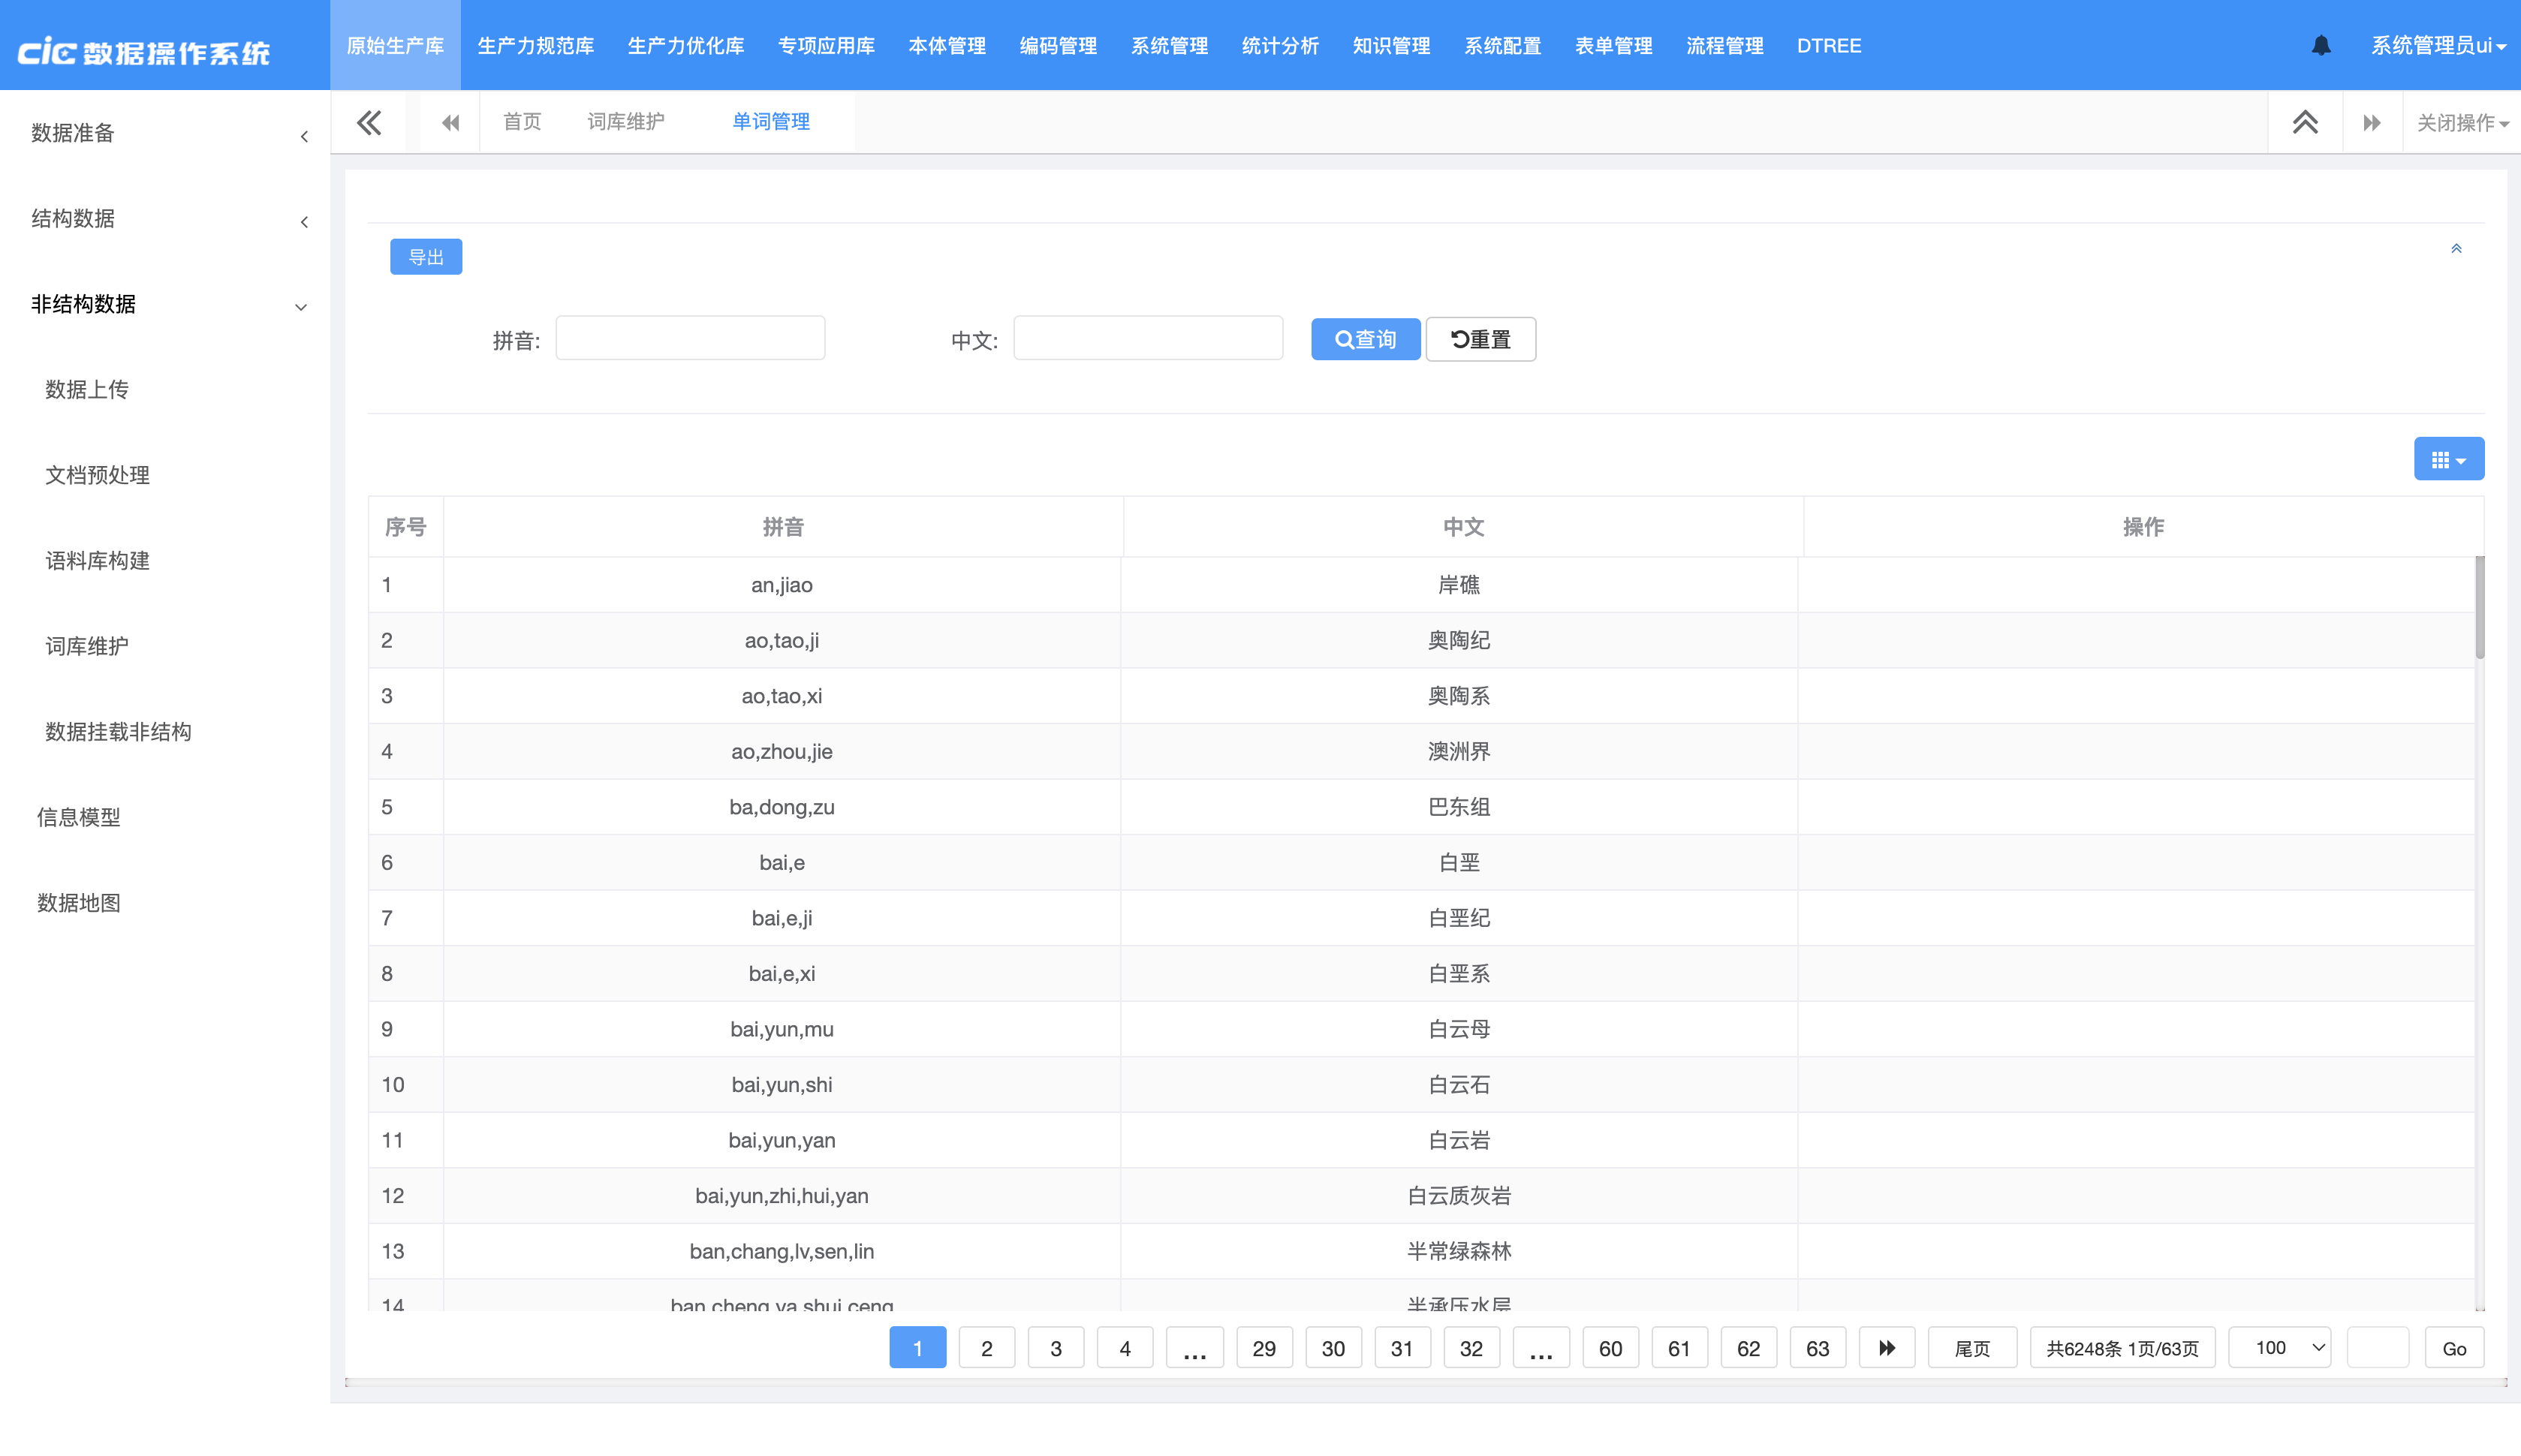Collapse sidebar with double-left chevron icon
The height and width of the screenshot is (1456, 2521).
coord(369,122)
